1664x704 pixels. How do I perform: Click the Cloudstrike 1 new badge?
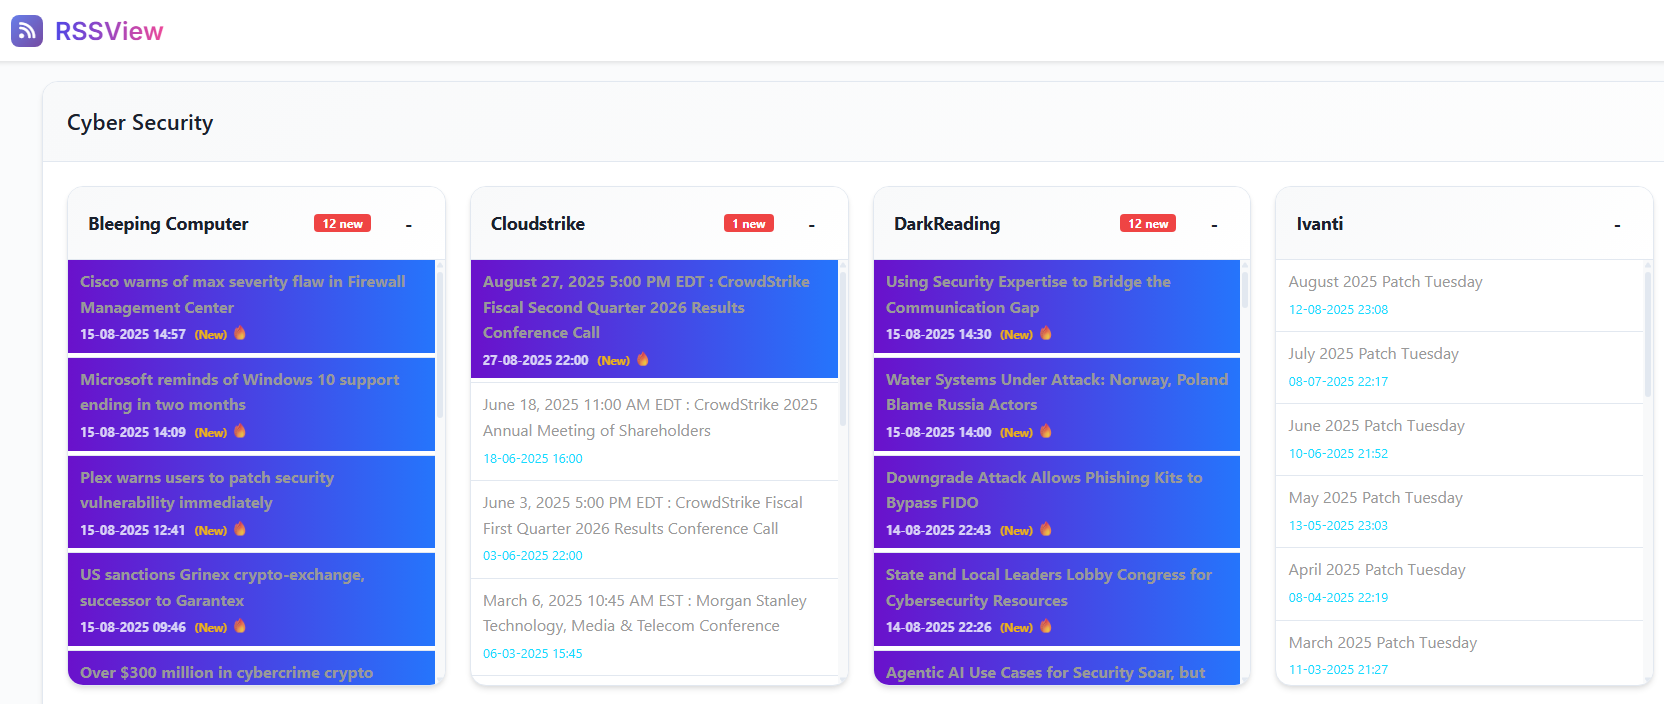click(x=748, y=224)
